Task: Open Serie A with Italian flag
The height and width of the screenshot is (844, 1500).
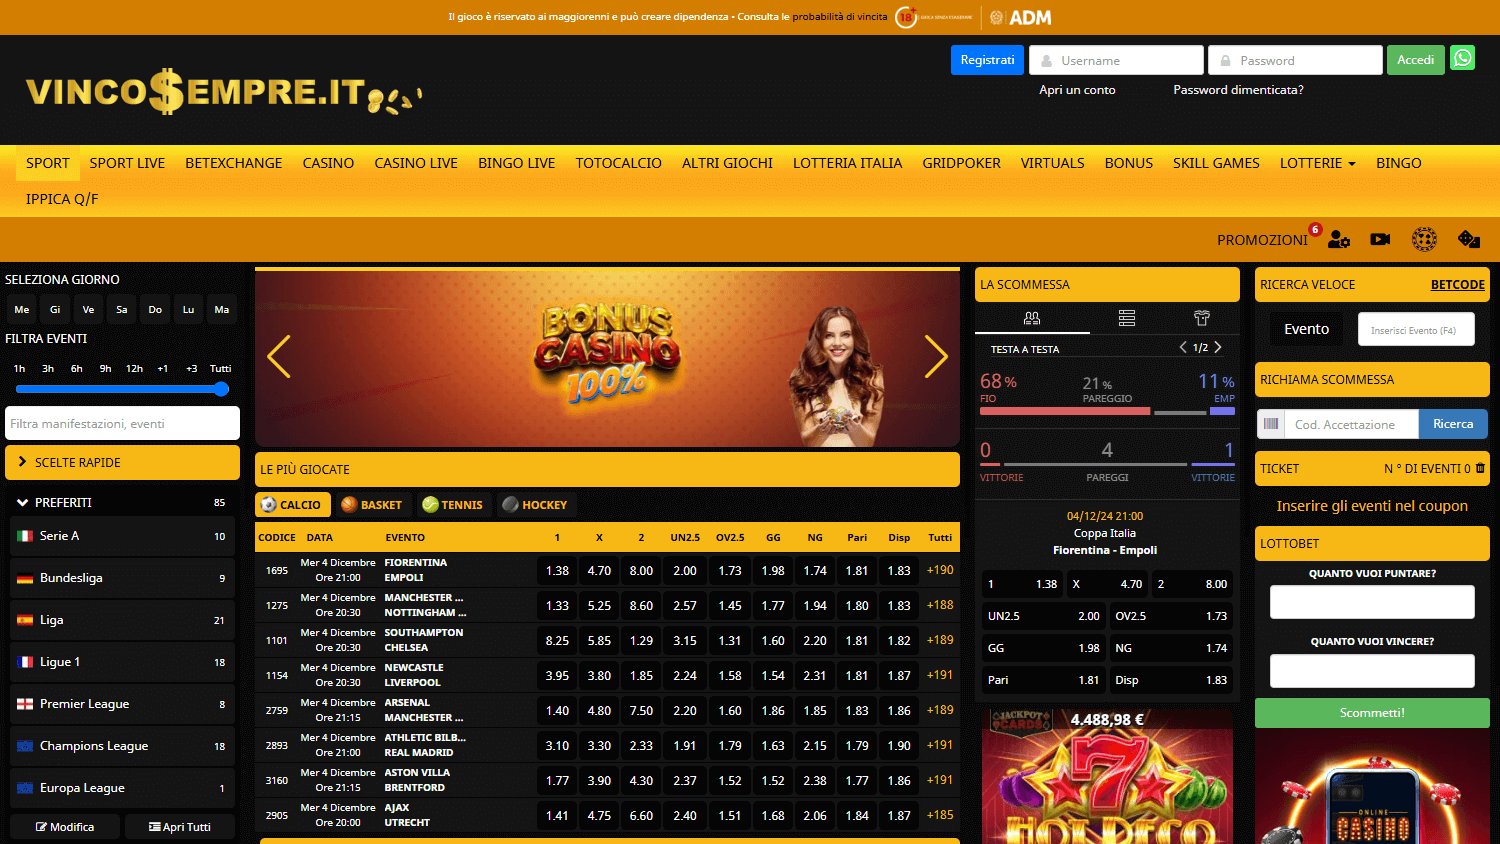Action: (x=122, y=536)
